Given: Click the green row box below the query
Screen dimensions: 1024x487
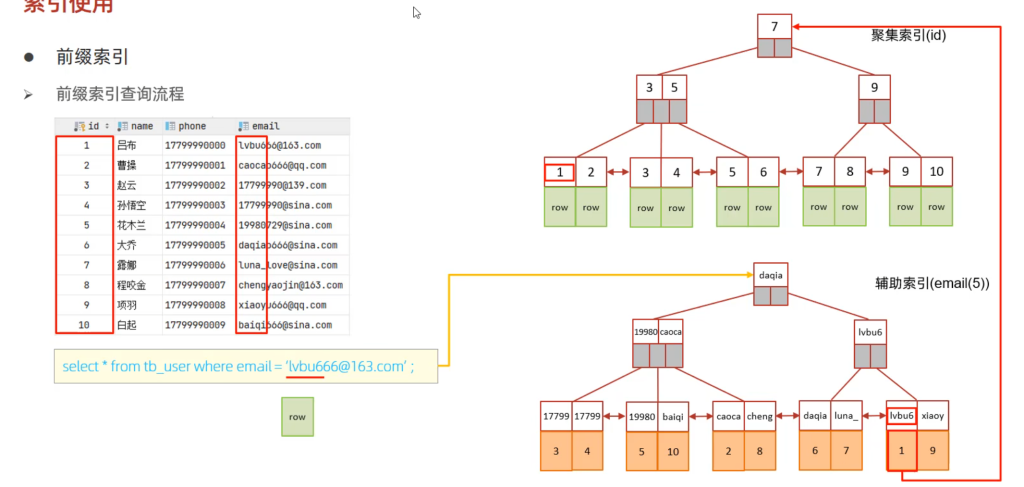Looking at the screenshot, I should (x=297, y=416).
